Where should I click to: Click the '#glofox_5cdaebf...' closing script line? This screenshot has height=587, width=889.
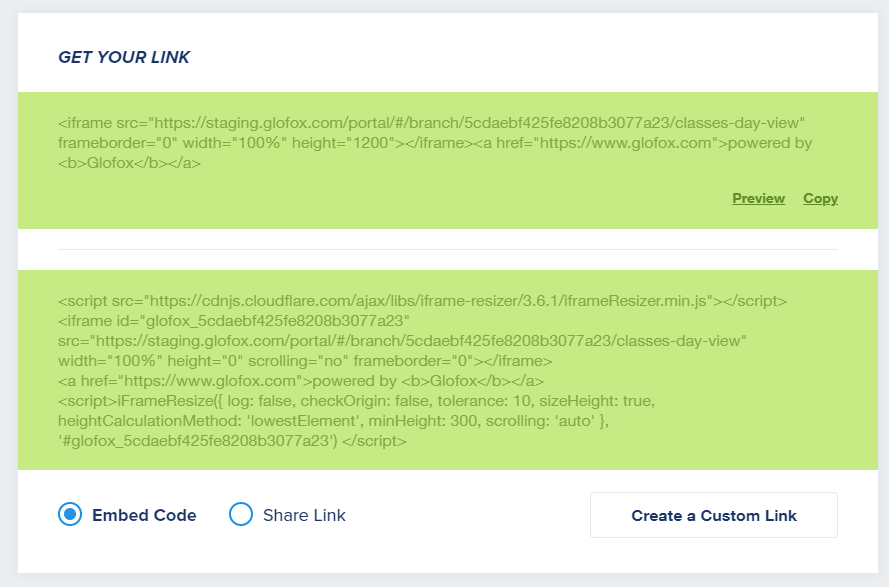[x=232, y=441]
